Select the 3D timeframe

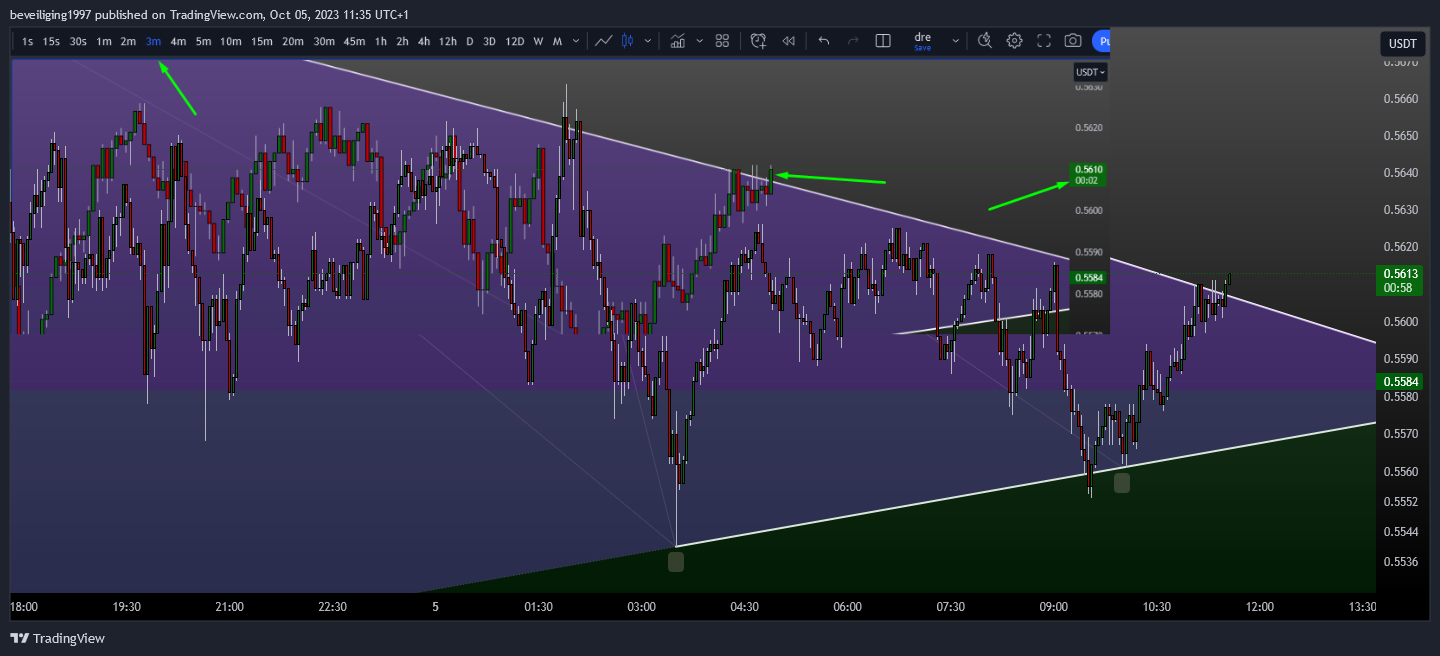489,41
